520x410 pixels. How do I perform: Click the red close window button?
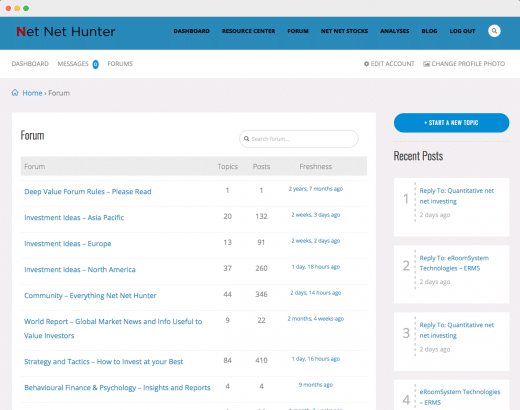(8, 8)
